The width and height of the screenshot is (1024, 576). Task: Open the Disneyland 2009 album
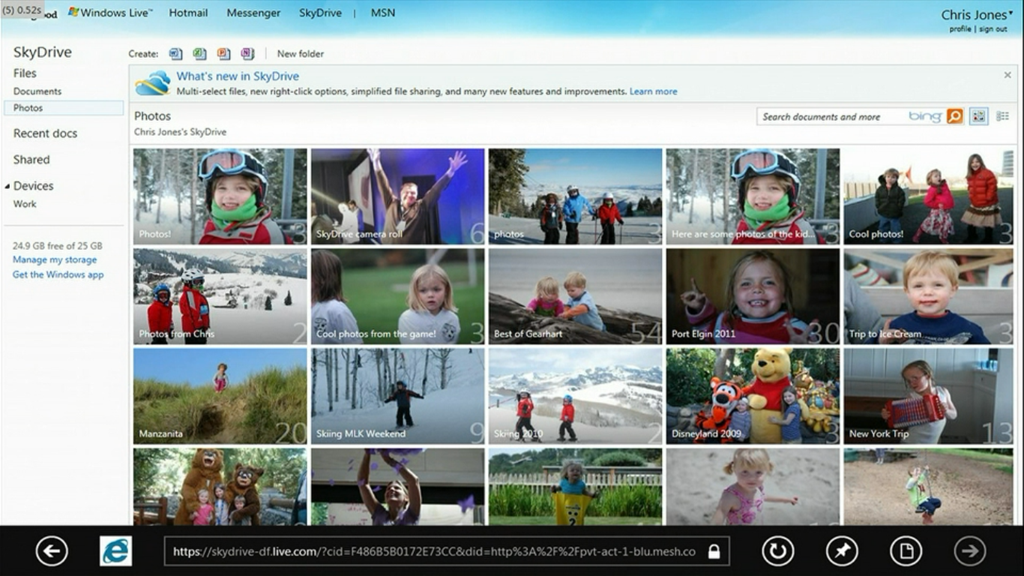753,396
